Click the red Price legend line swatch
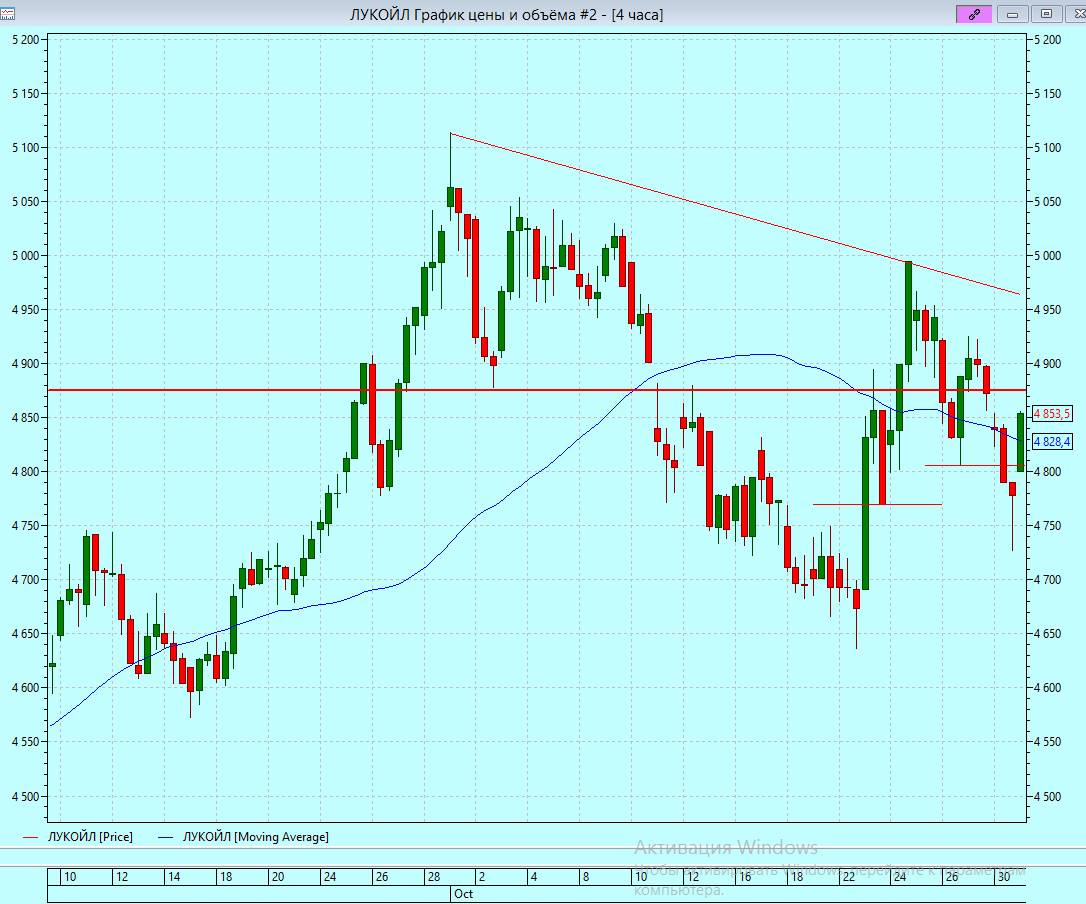This screenshot has width=1086, height=904. pos(30,837)
